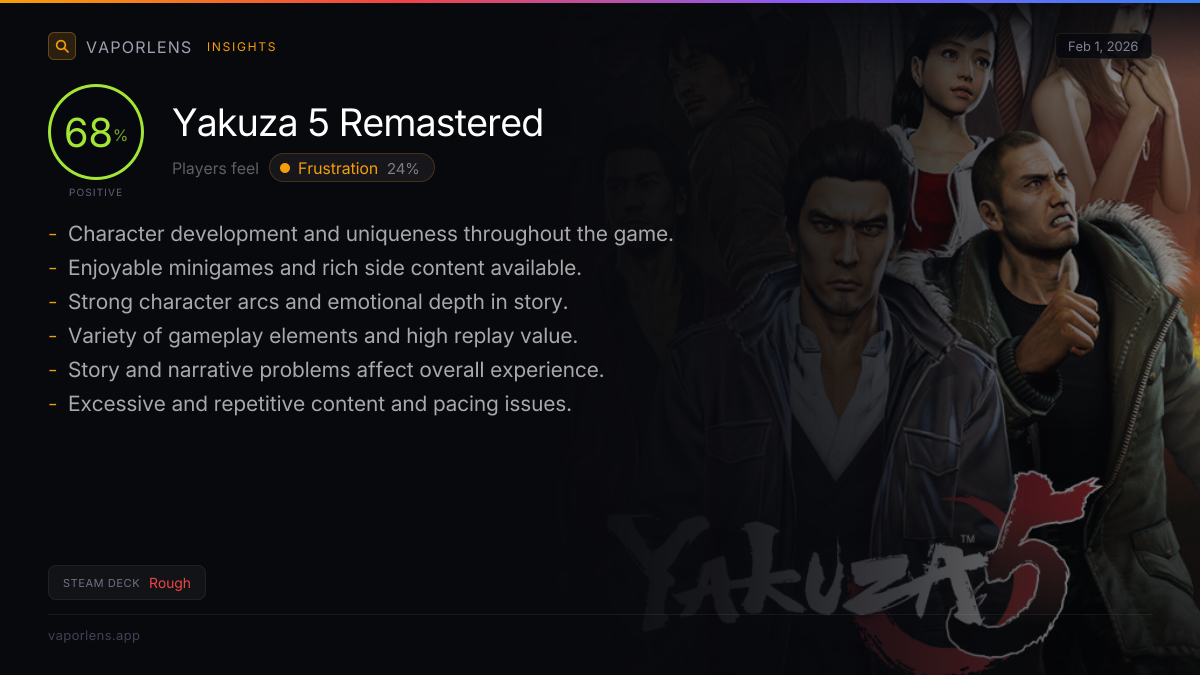Click the Yakuza 5 Remastered title

(x=358, y=123)
